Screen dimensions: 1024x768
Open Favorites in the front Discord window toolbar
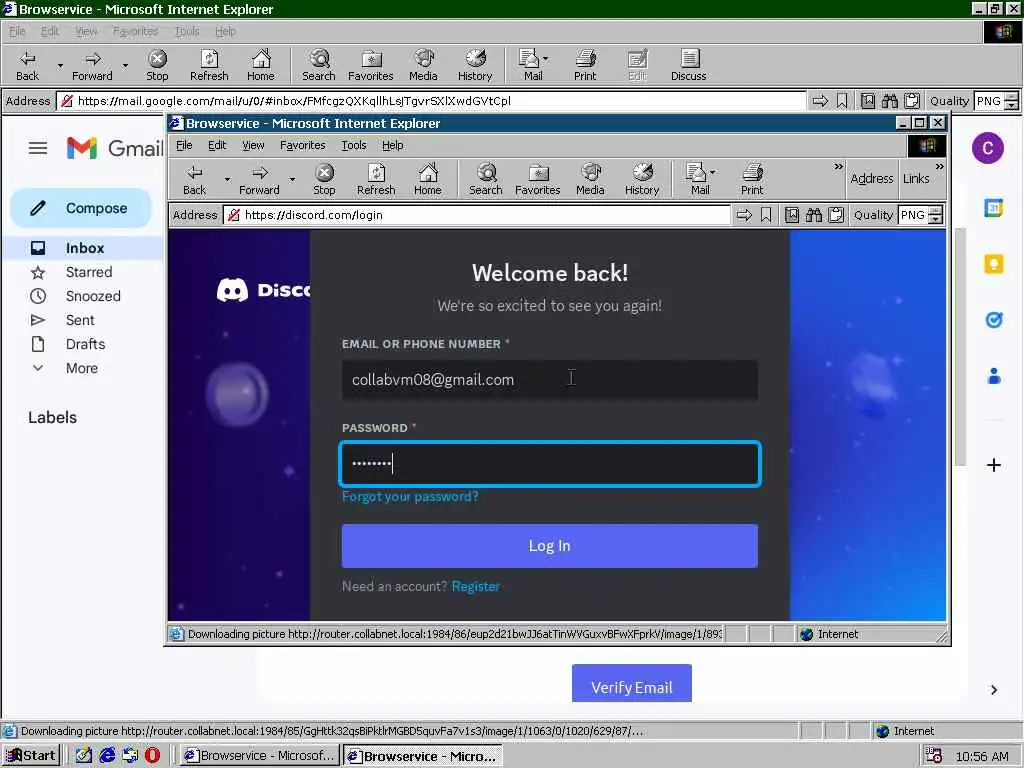[537, 180]
